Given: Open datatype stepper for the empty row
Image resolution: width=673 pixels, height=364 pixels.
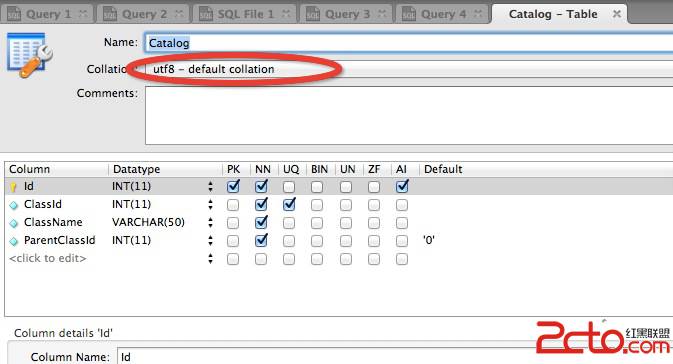Looking at the screenshot, I should (x=210, y=258).
